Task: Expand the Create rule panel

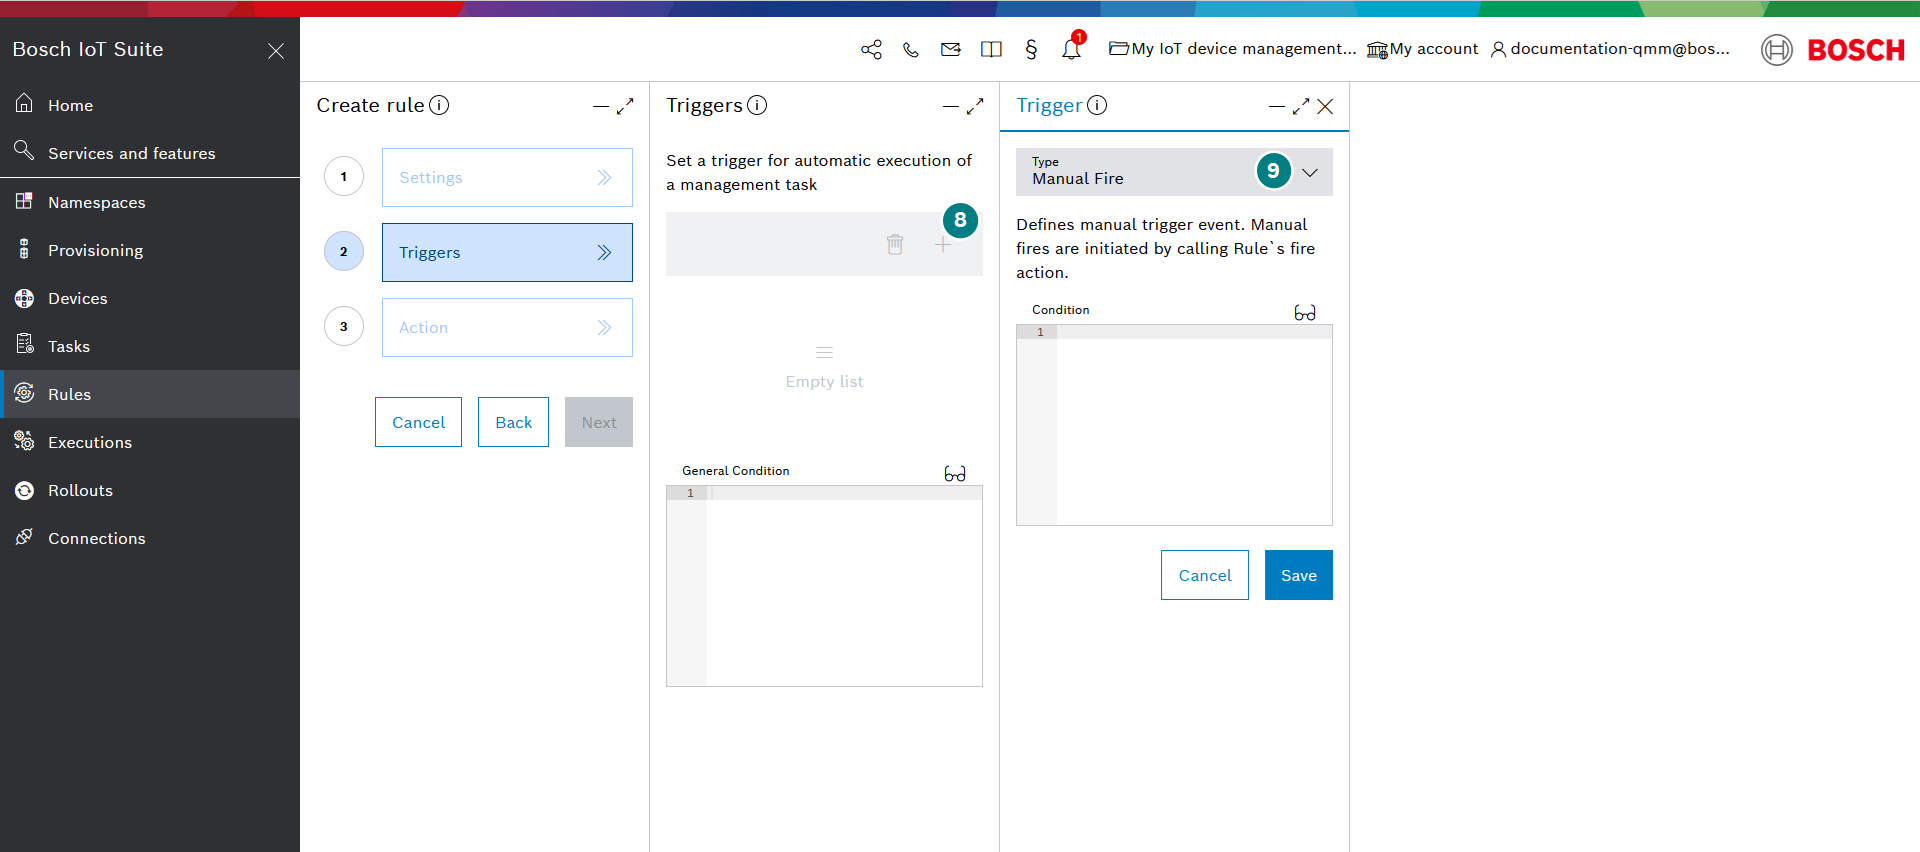Action: tap(625, 106)
